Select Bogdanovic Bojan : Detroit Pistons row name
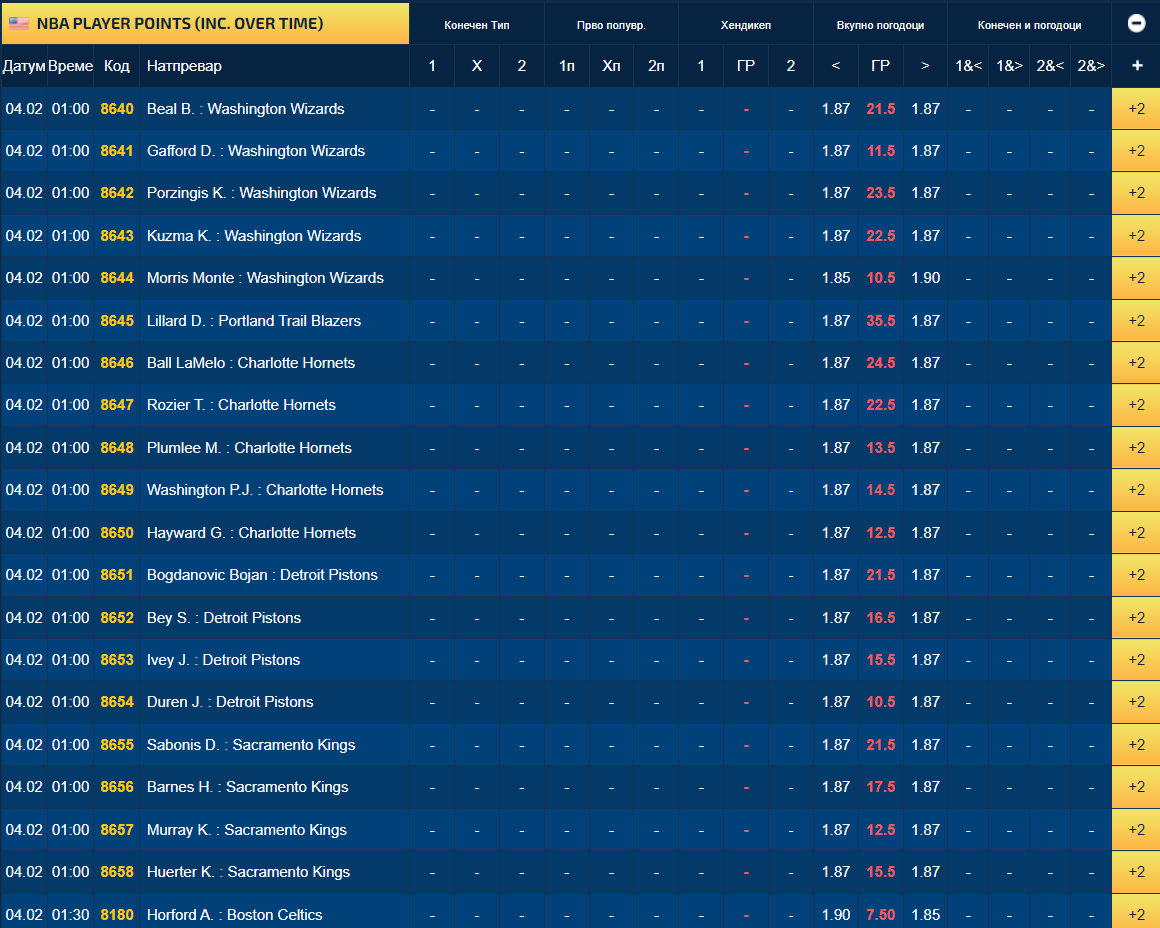The height and width of the screenshot is (928, 1160). click(262, 575)
